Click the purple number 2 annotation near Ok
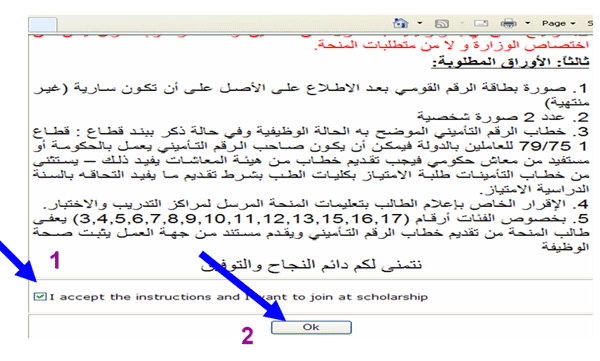600x361 pixels. [247, 336]
